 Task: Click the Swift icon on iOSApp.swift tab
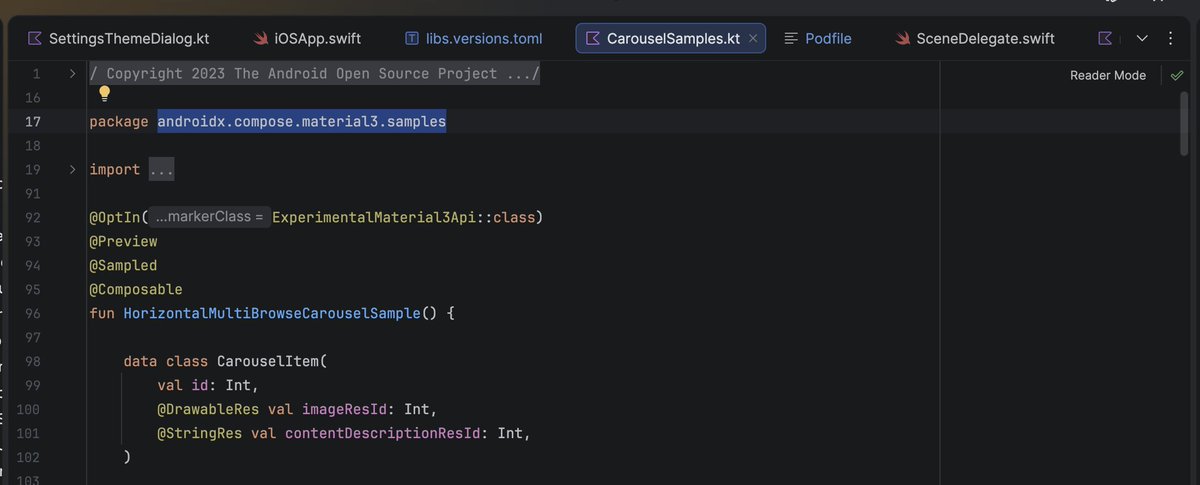tap(263, 39)
